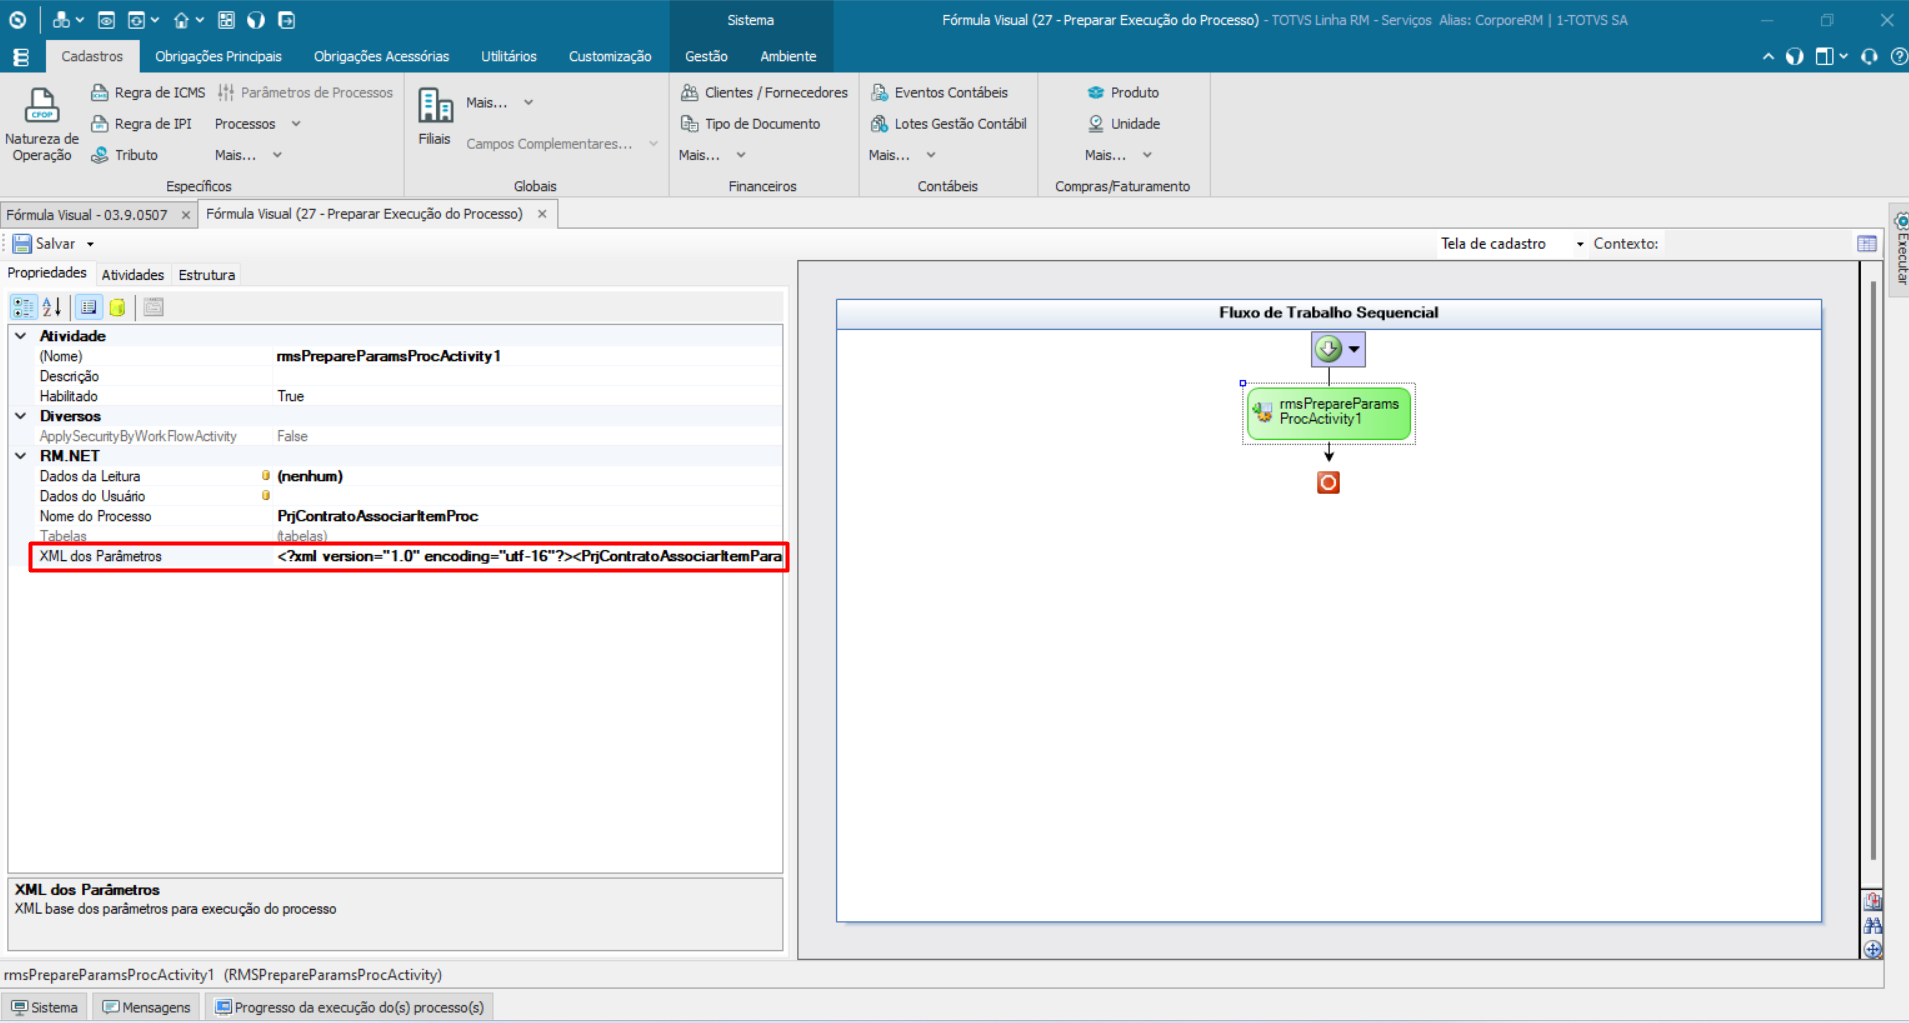Expand Mais... in Globais group
The image size is (1909, 1023).
[499, 102]
